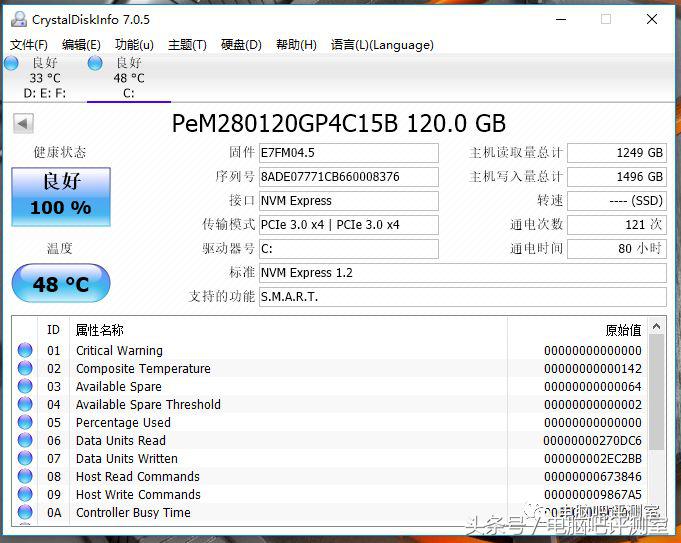Select the Host Read Commands attribute name
The image size is (681, 543).
tap(138, 477)
